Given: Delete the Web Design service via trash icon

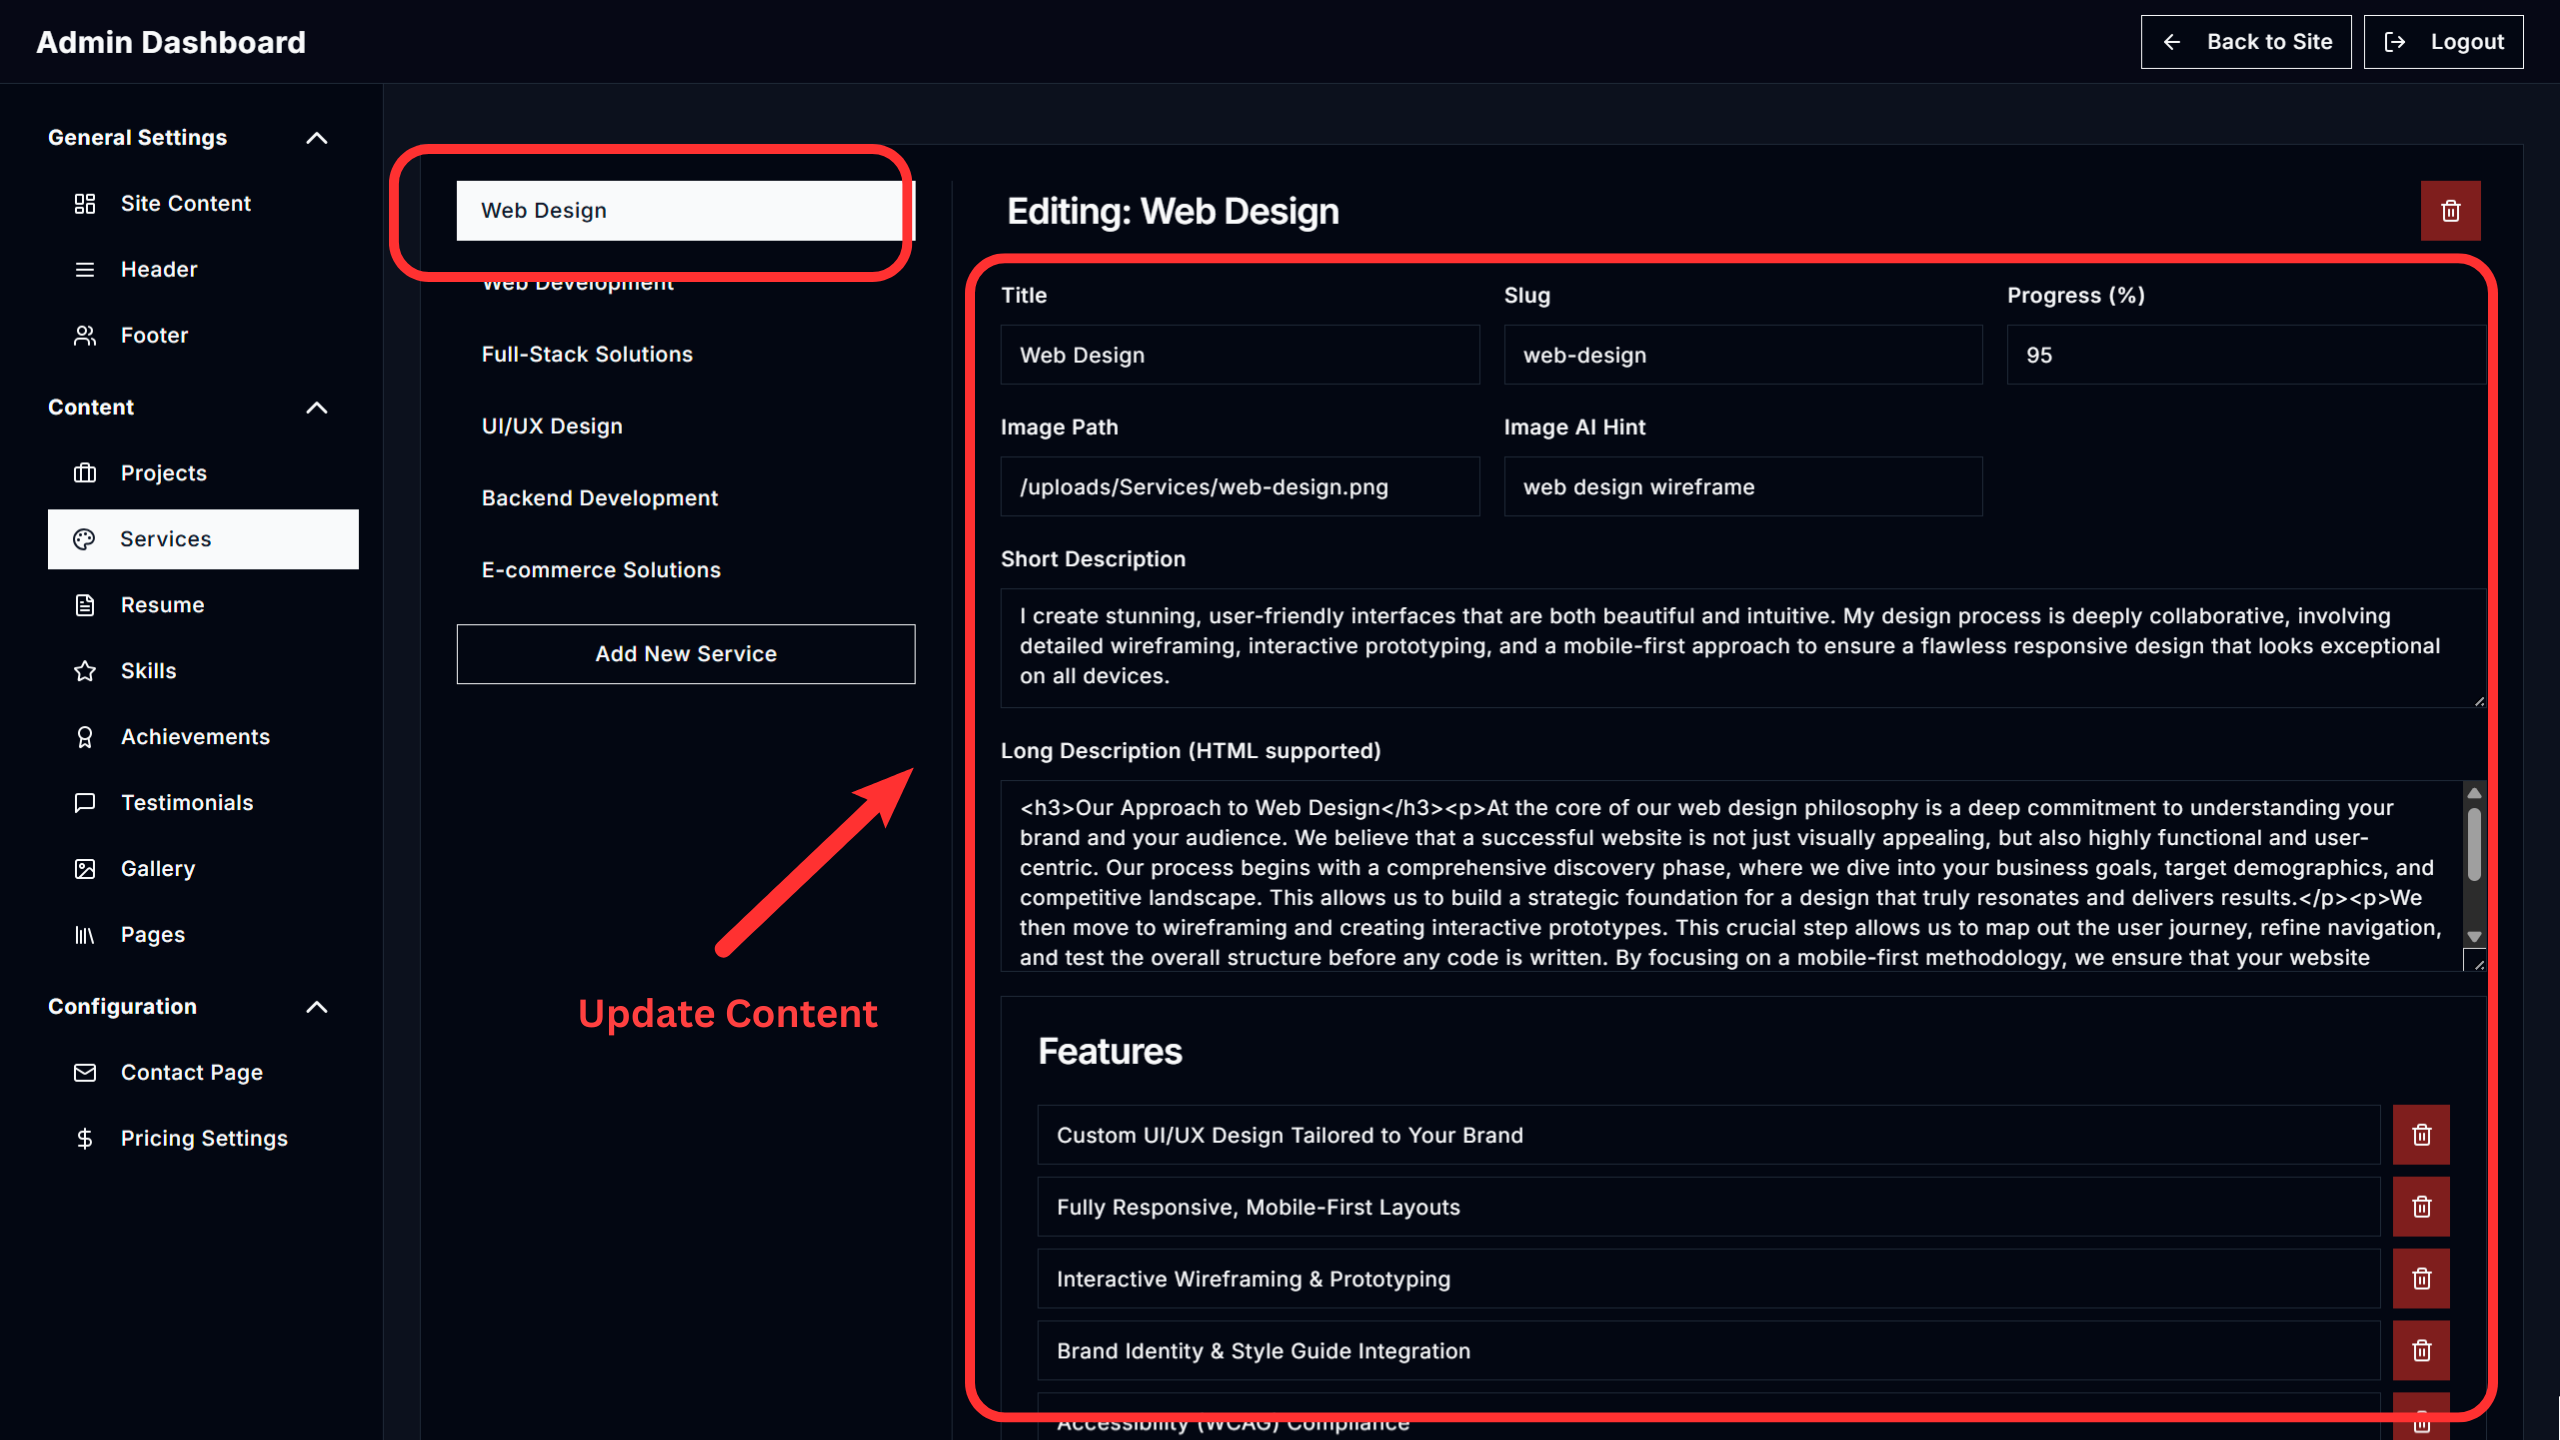Looking at the screenshot, I should pyautogui.click(x=2450, y=211).
